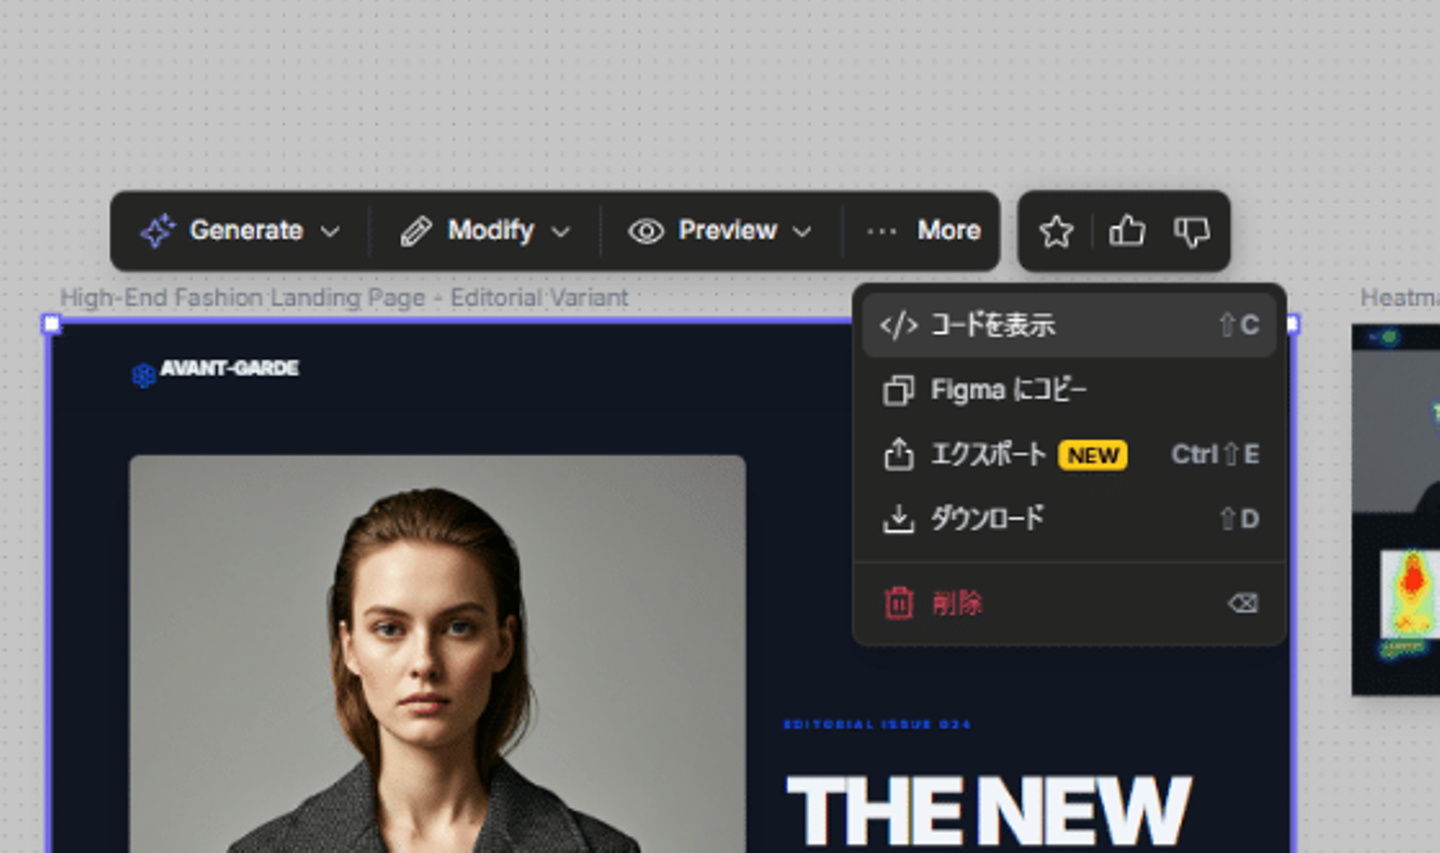Click the three-dot More icon

[881, 231]
